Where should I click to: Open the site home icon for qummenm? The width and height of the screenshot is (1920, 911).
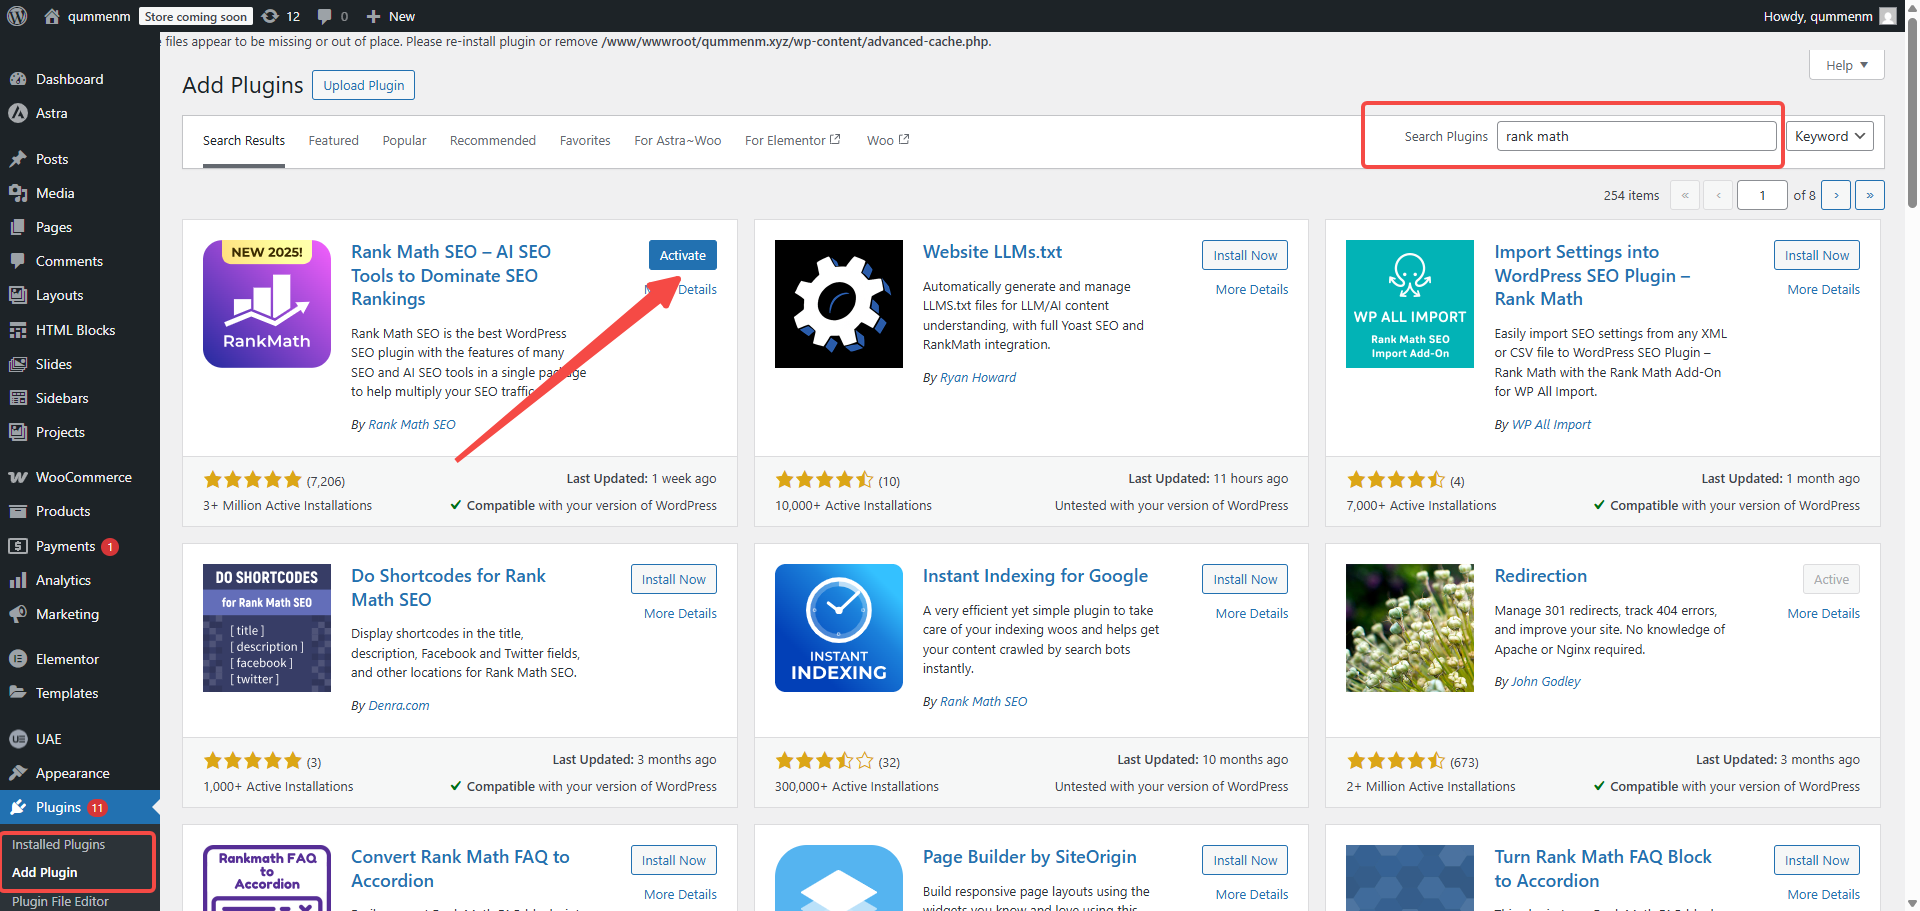point(52,16)
